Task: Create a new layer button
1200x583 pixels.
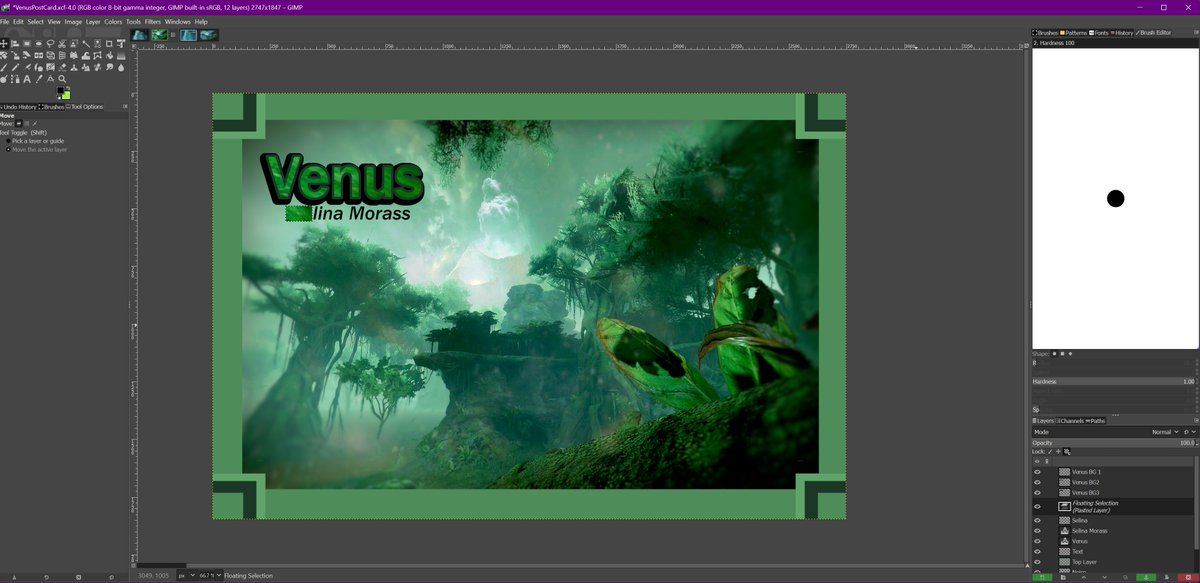Action: [x=1042, y=577]
